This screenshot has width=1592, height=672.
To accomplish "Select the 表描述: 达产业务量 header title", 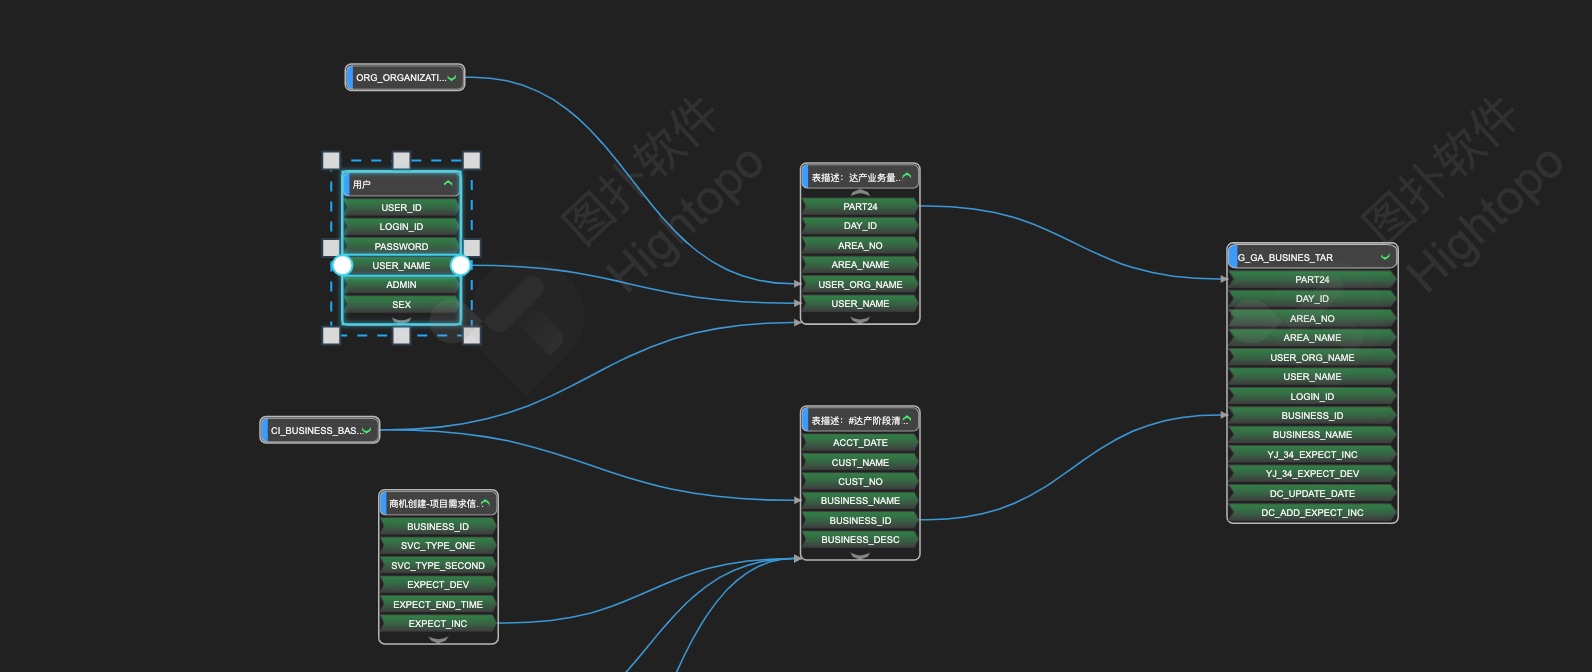I will pos(855,177).
